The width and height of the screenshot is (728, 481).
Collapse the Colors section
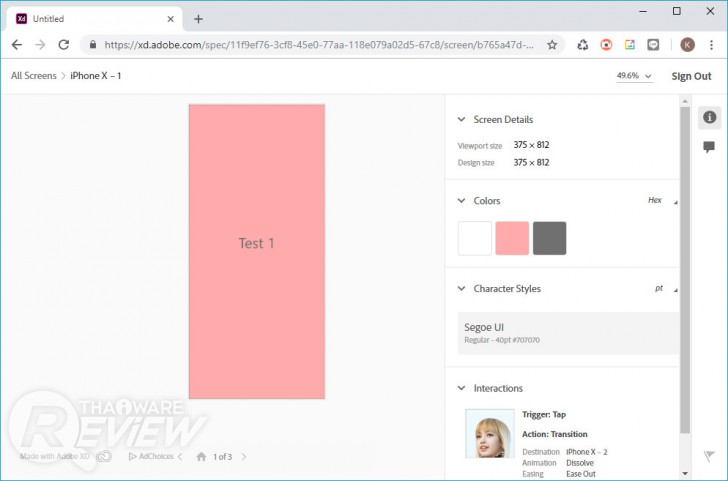(462, 201)
